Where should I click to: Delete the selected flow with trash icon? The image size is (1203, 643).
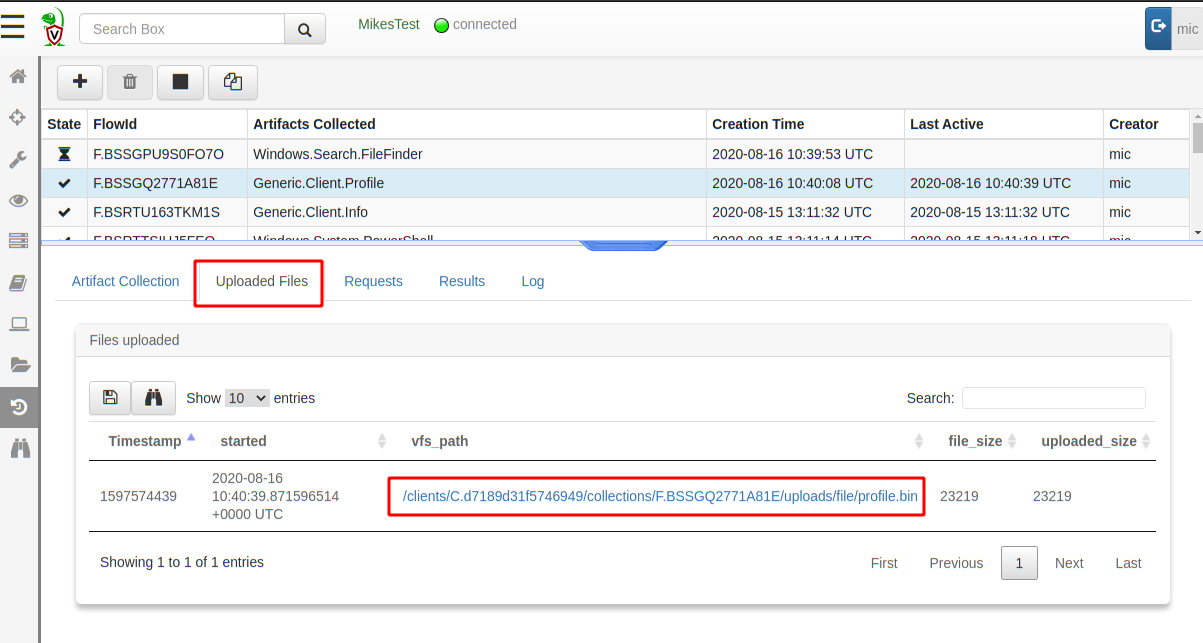pos(130,82)
